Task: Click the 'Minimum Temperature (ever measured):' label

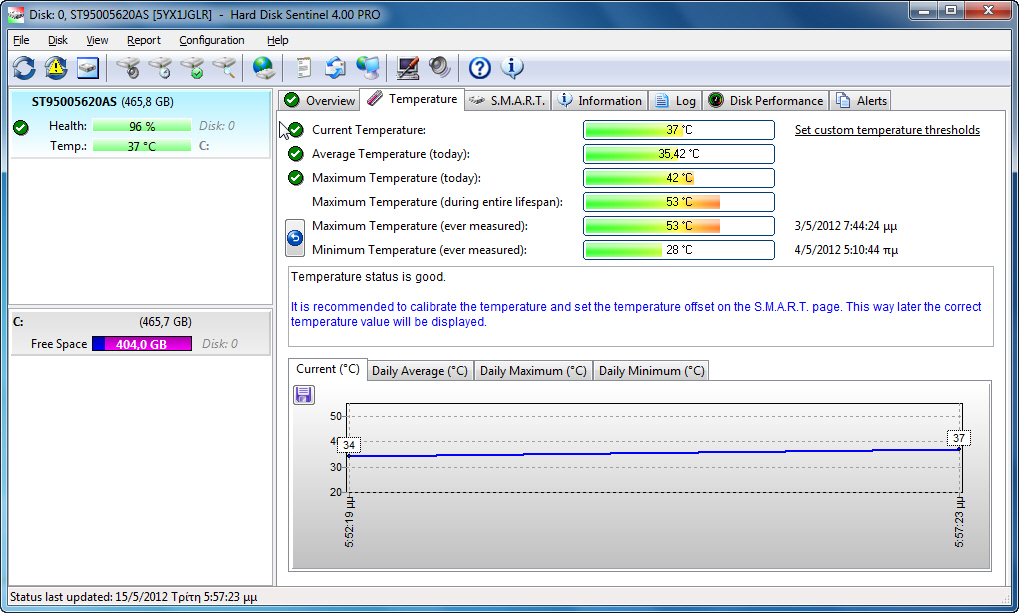Action: coord(419,250)
